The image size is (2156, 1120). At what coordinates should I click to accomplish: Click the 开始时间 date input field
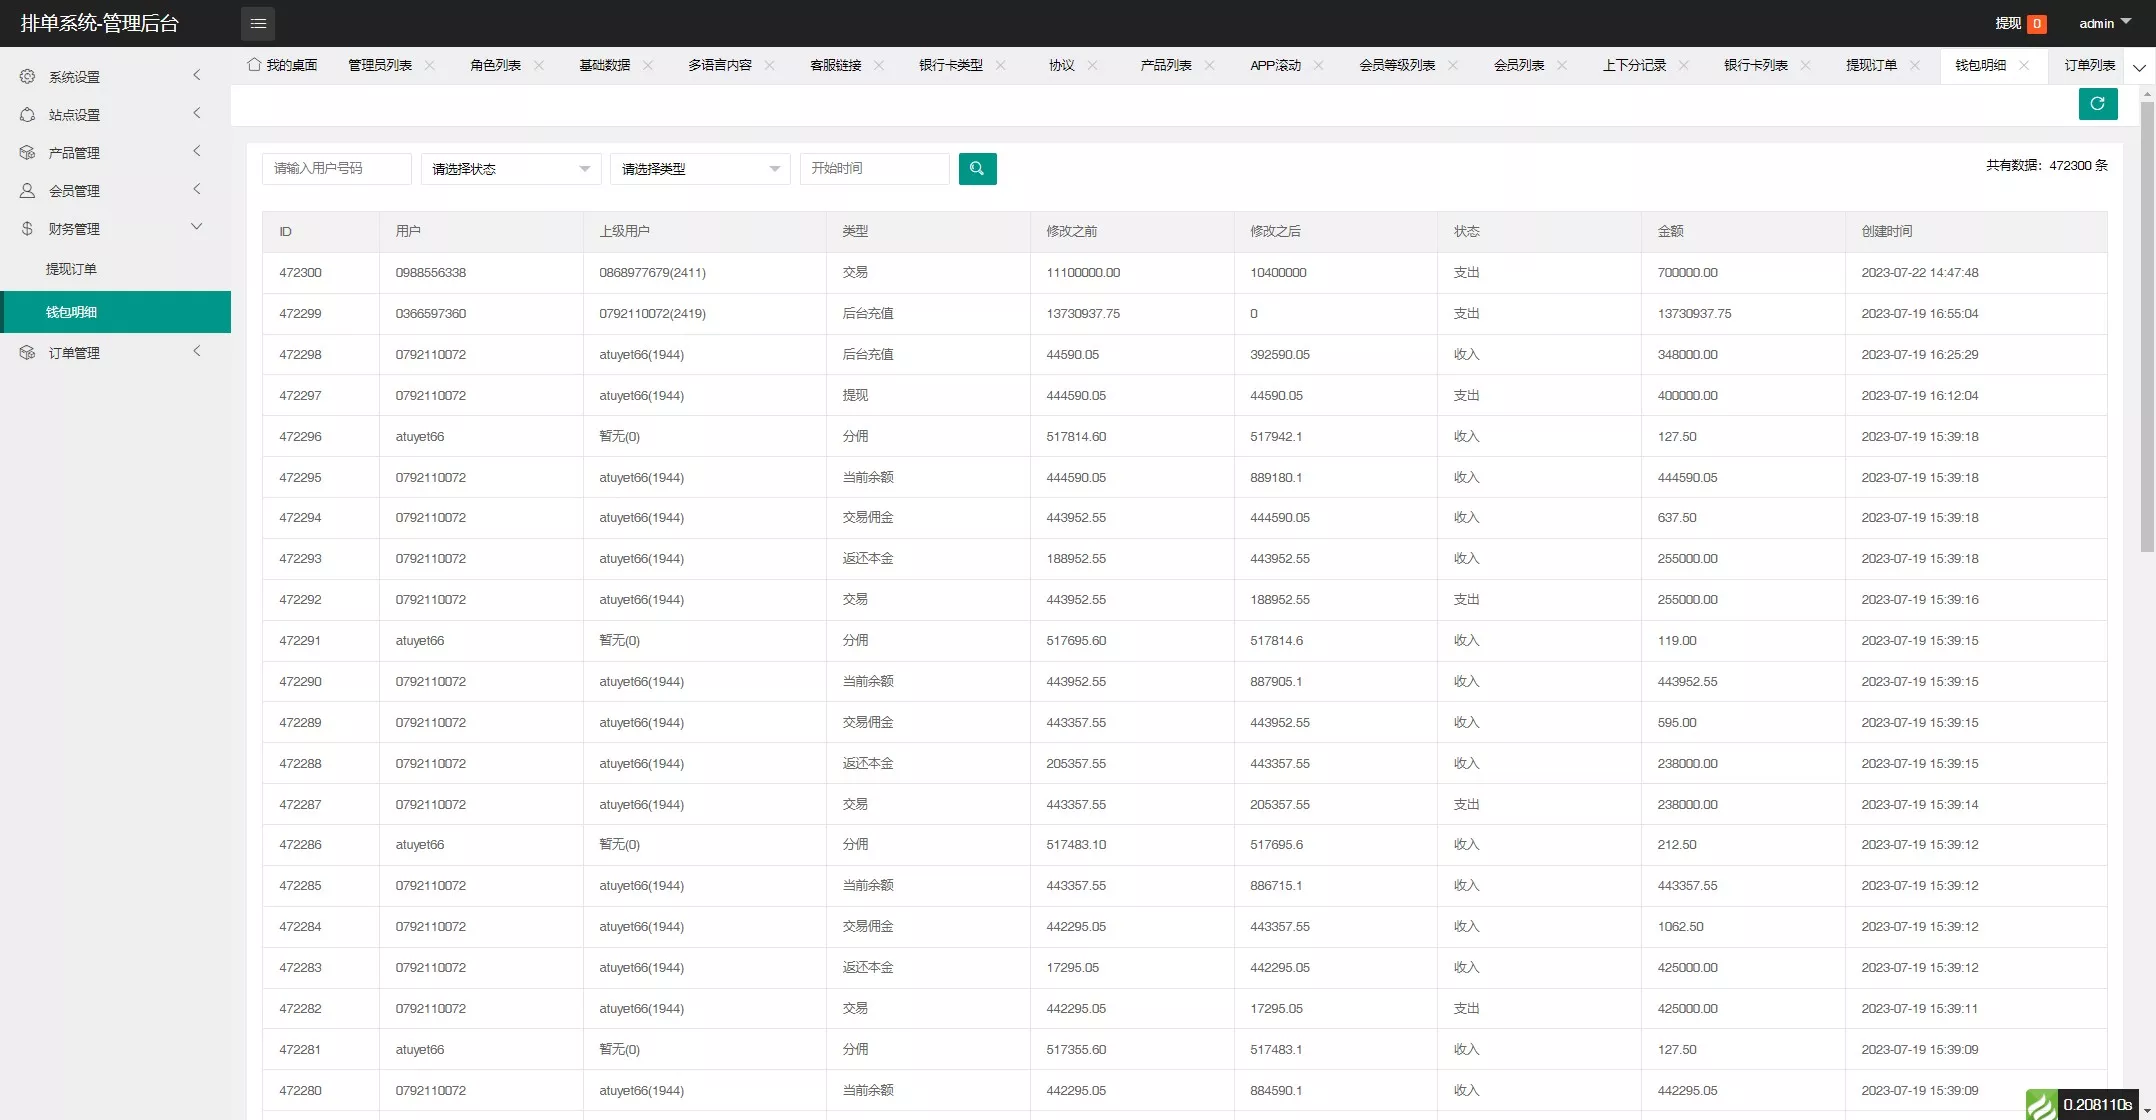pyautogui.click(x=874, y=168)
